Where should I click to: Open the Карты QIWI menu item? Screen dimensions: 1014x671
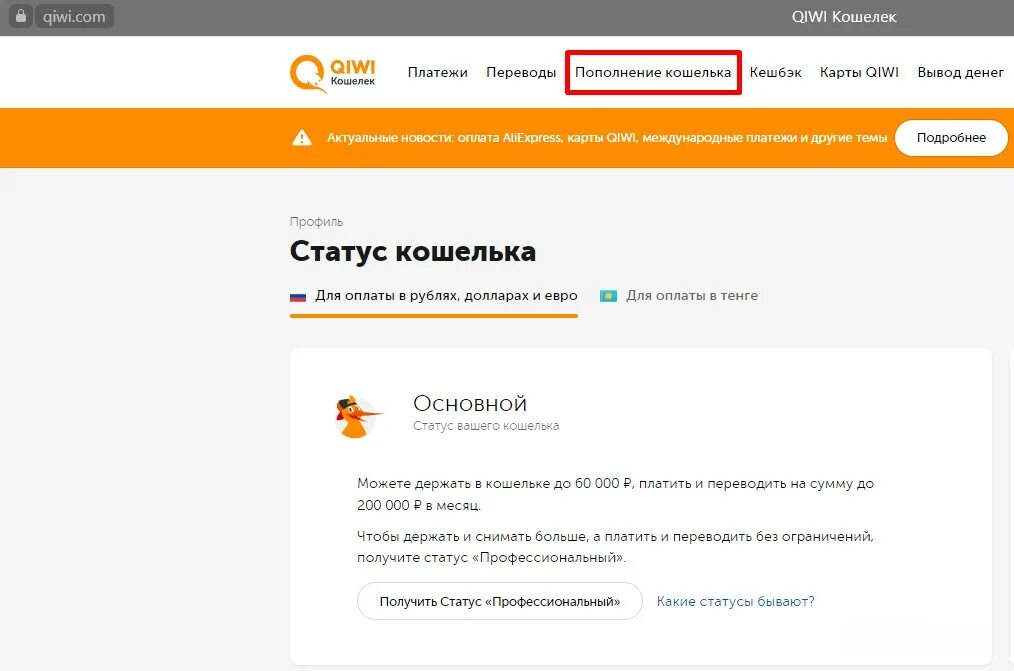click(859, 72)
